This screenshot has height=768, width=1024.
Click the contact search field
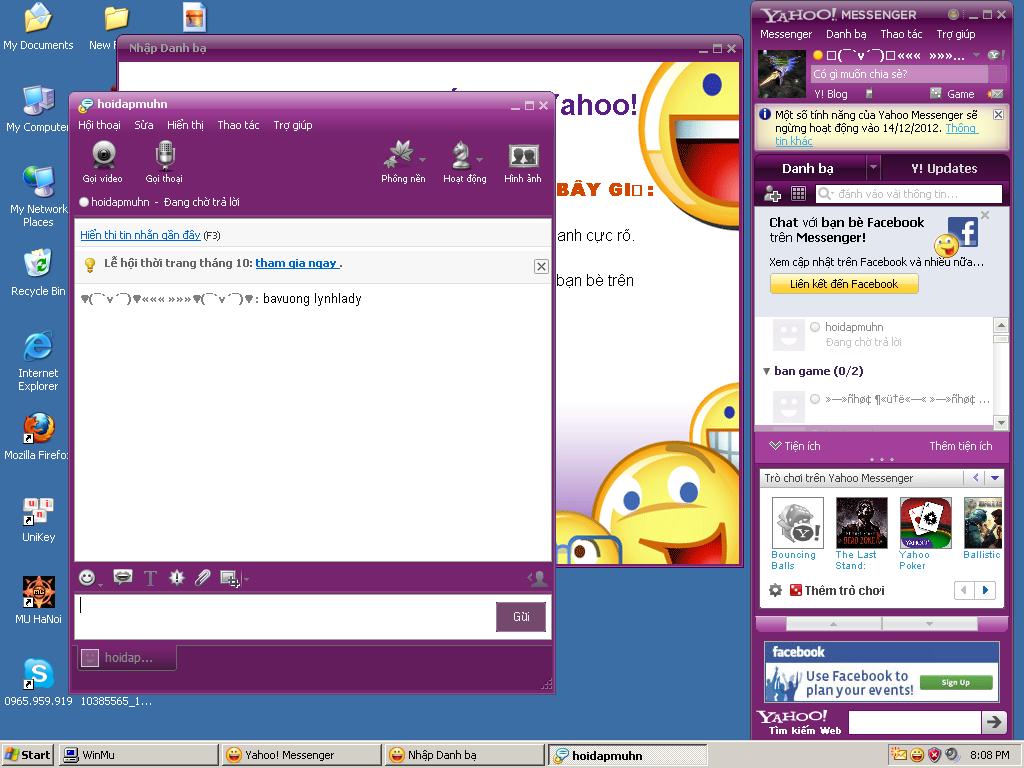(908, 194)
